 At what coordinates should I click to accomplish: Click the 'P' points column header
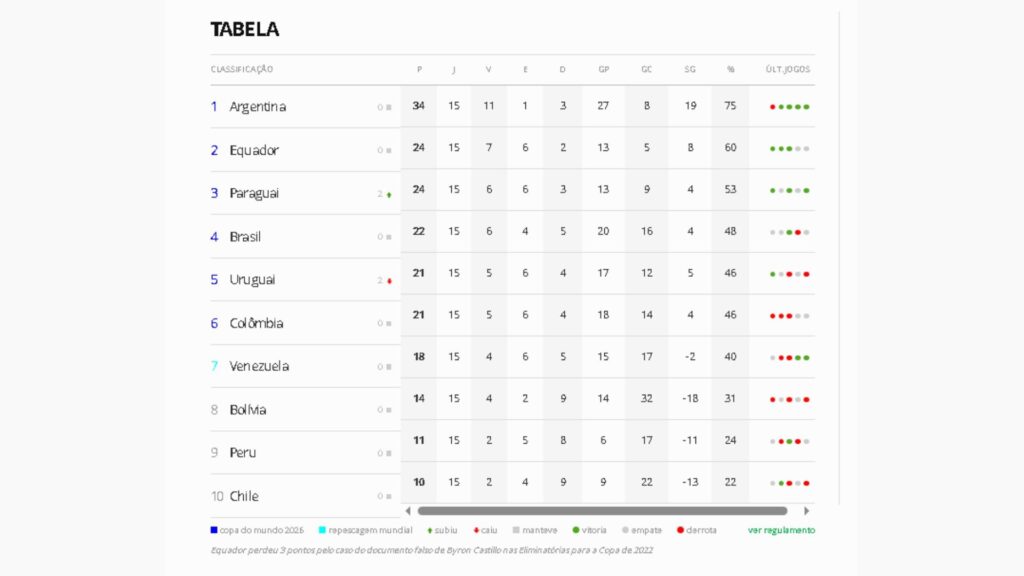click(419, 69)
